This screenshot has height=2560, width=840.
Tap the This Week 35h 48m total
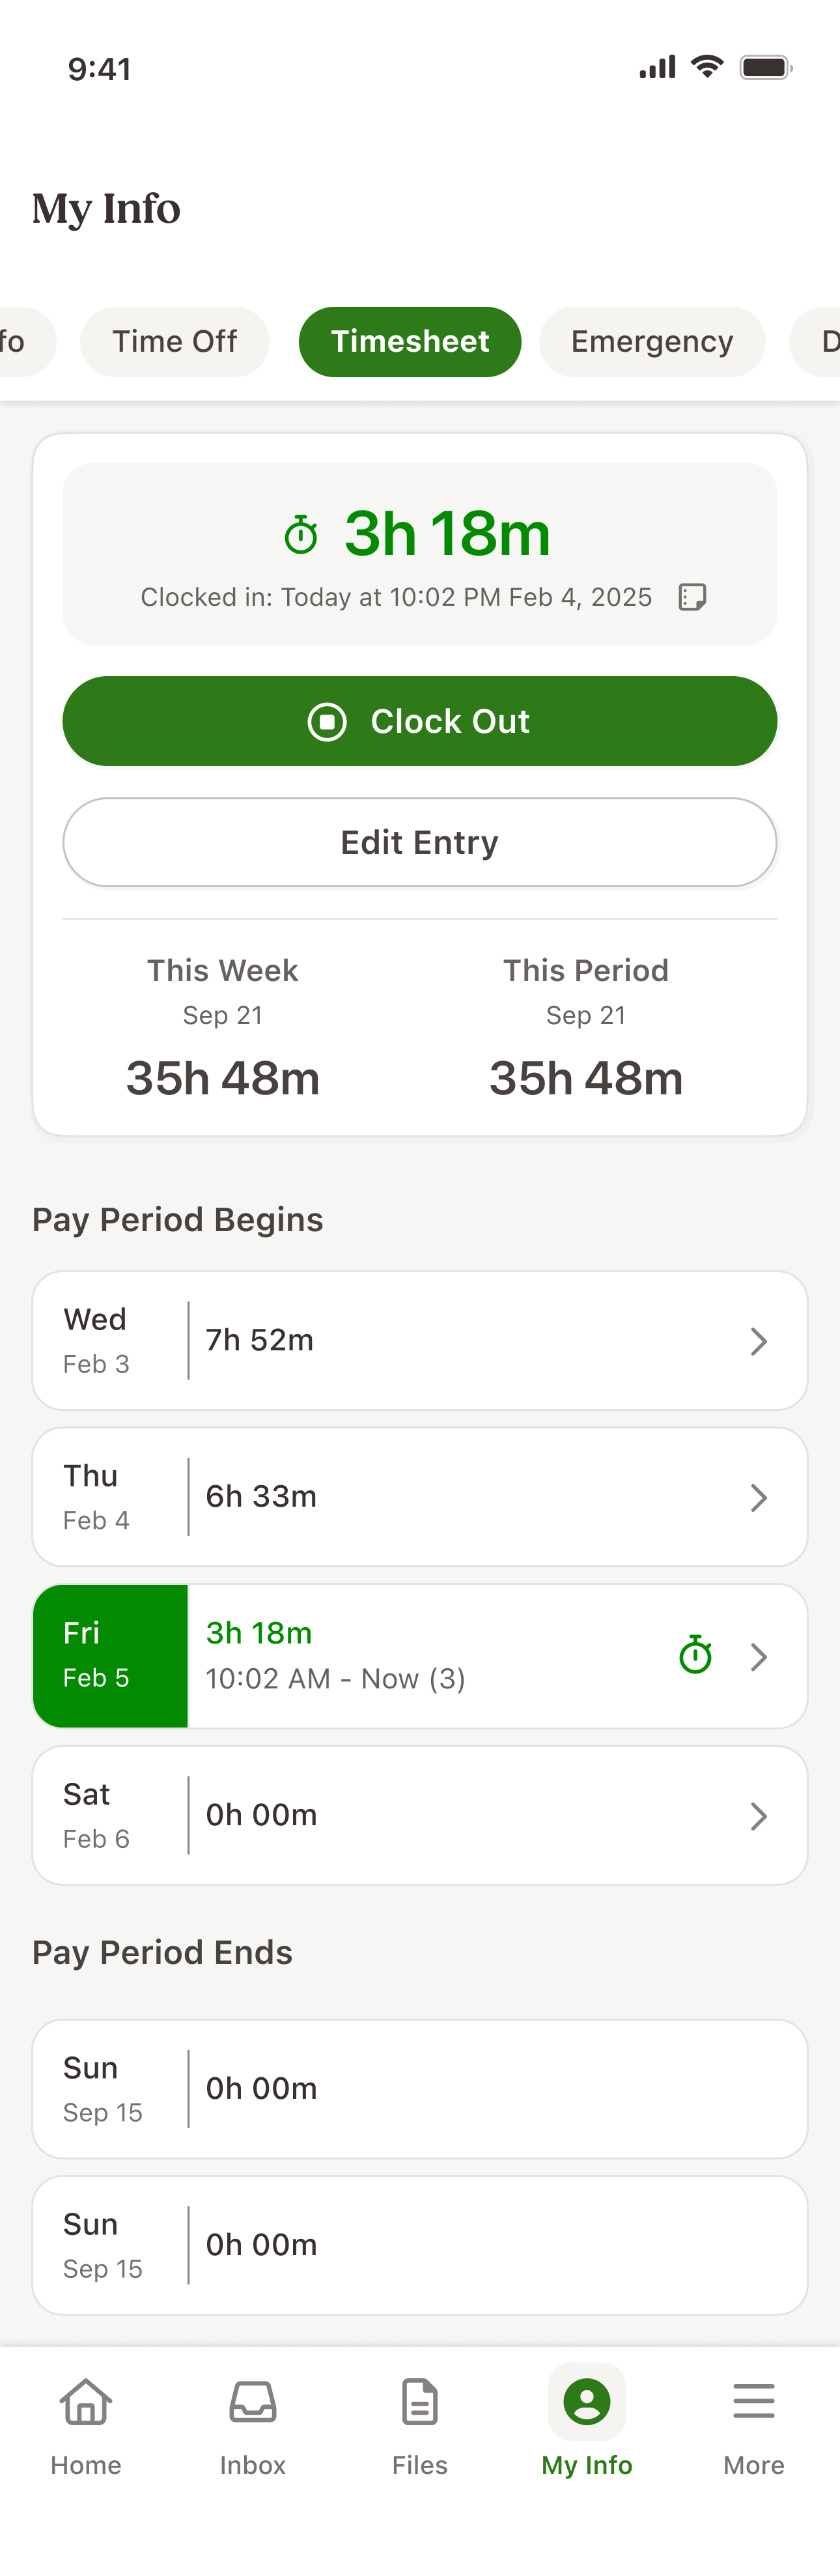tap(223, 1078)
